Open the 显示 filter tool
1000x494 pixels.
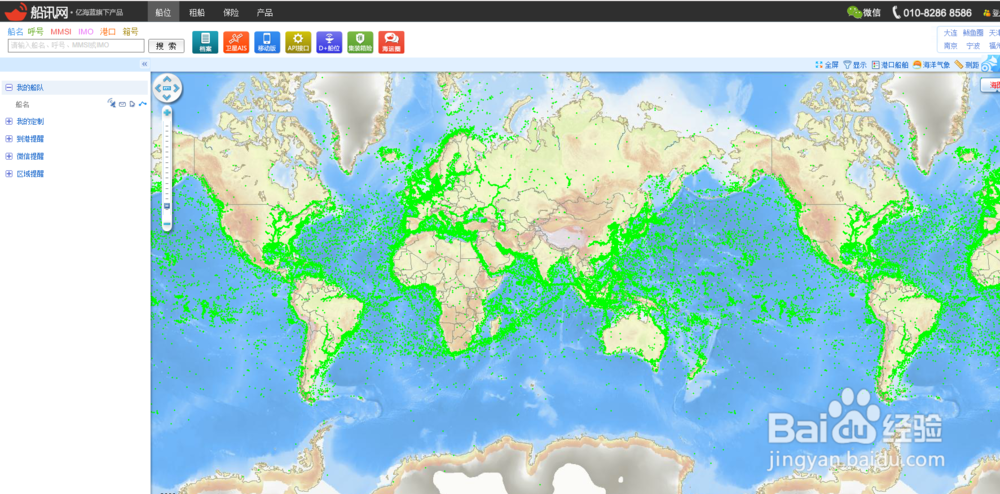(x=855, y=64)
